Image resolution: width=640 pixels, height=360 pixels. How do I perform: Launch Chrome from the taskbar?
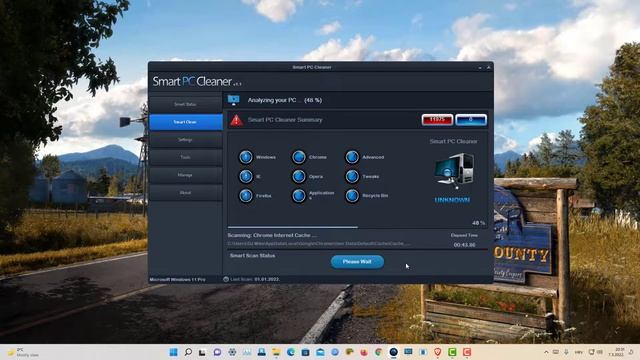[378, 352]
